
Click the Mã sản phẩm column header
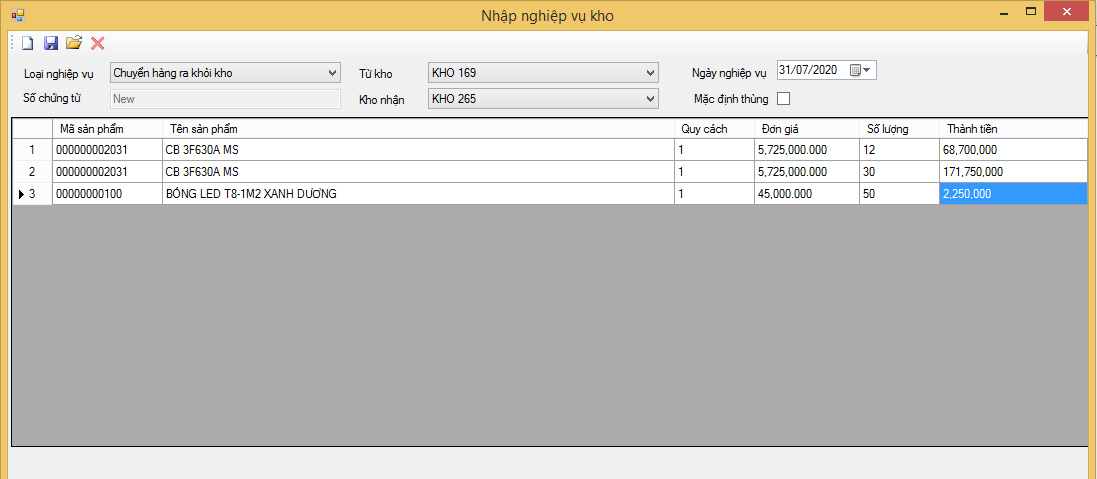(x=107, y=129)
